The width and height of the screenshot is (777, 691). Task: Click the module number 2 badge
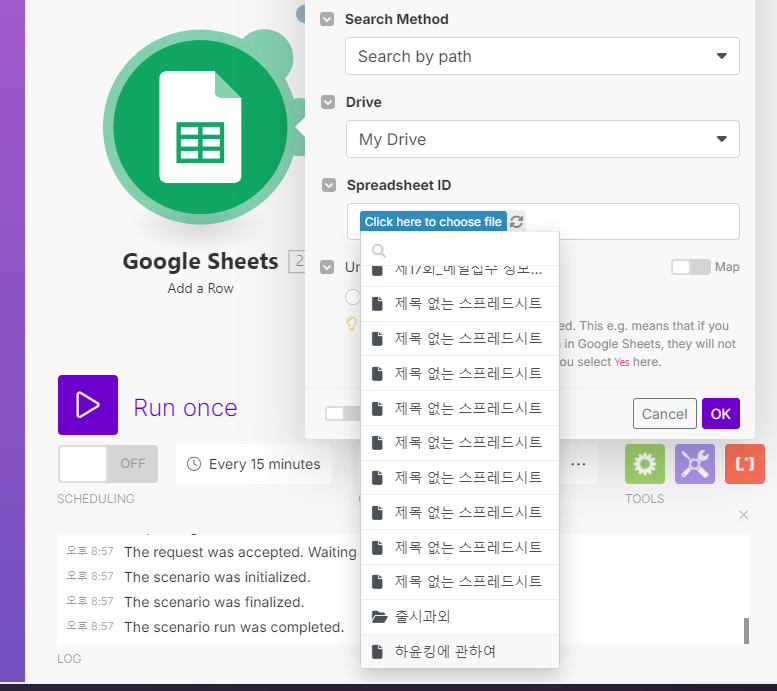pyautogui.click(x=297, y=261)
